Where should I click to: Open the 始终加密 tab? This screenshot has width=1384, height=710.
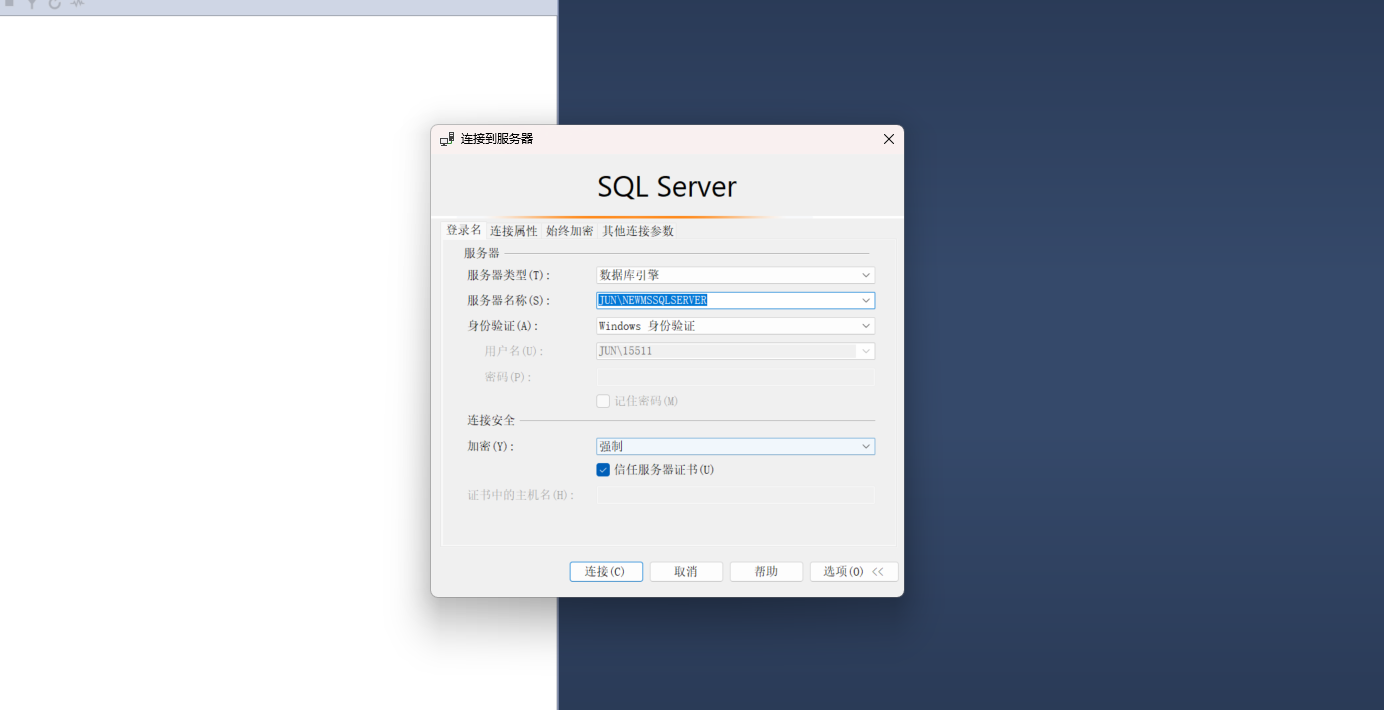[570, 231]
